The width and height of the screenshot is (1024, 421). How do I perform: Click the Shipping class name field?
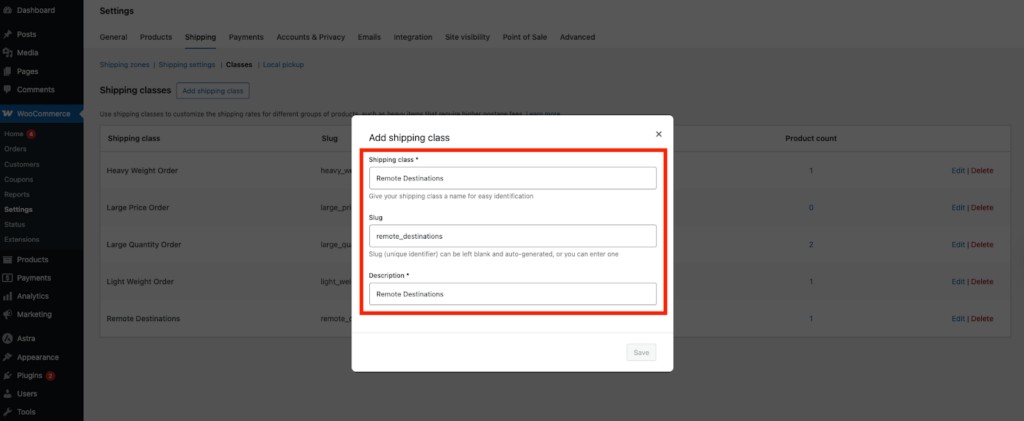point(512,178)
